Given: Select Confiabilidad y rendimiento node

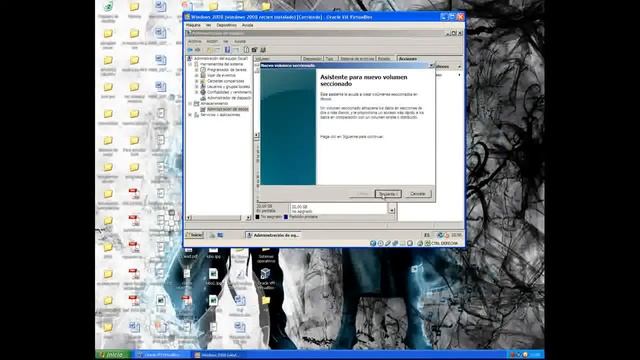Looking at the screenshot, I should click(229, 92).
